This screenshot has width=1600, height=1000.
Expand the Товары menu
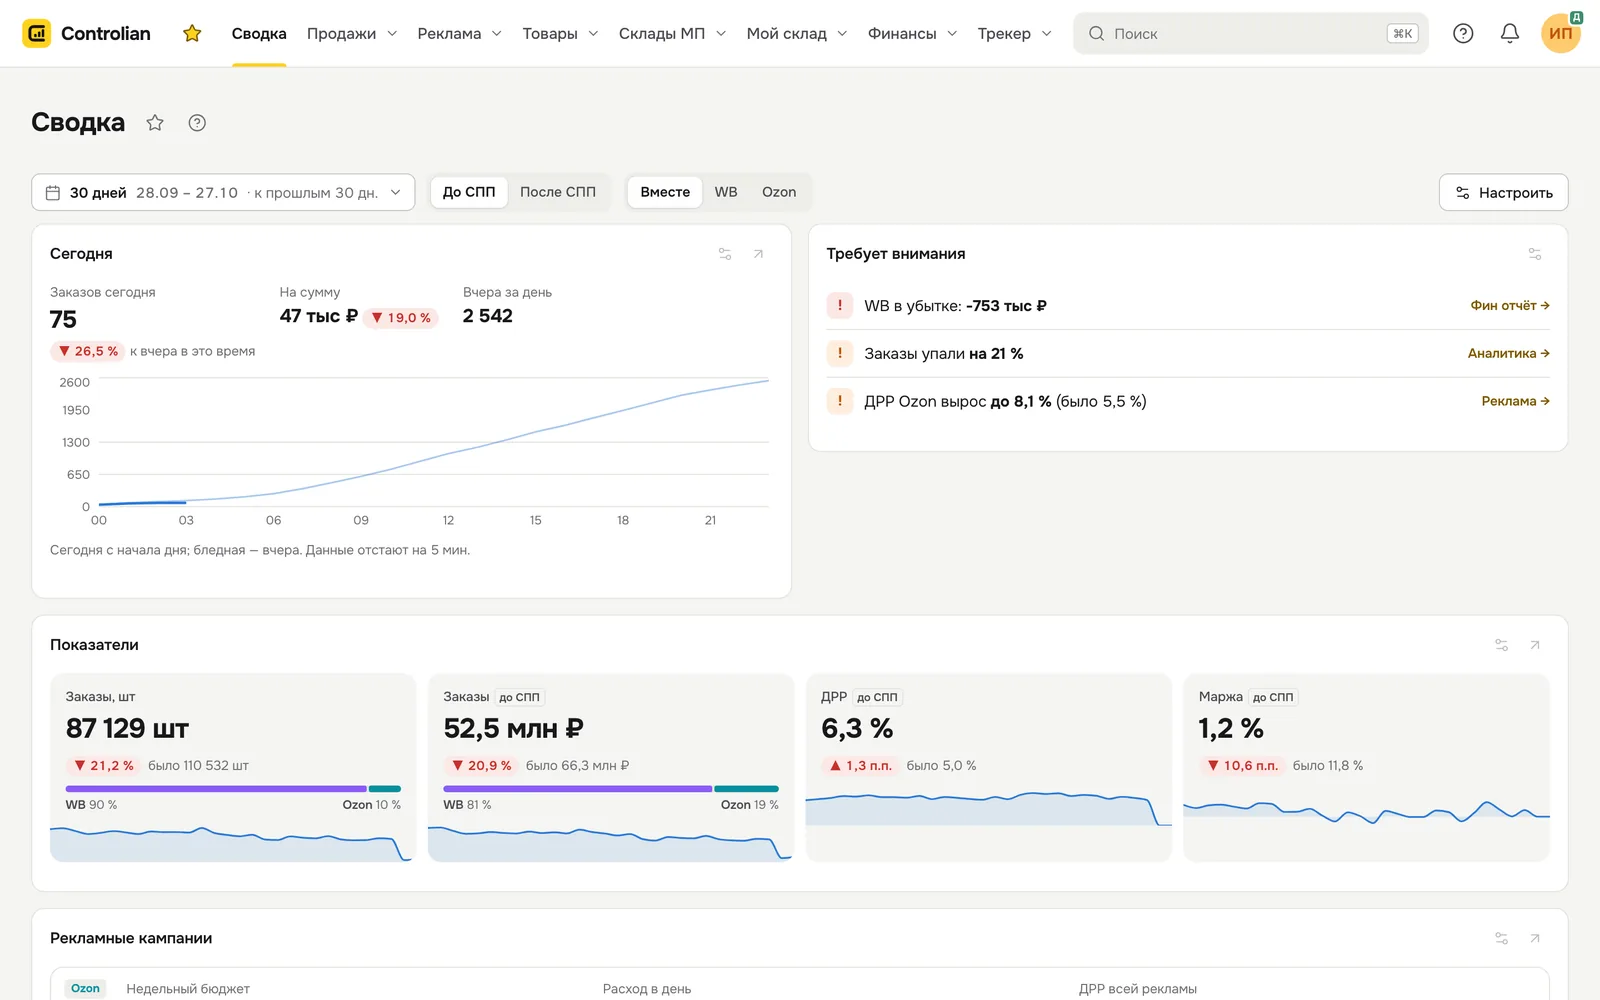(561, 34)
